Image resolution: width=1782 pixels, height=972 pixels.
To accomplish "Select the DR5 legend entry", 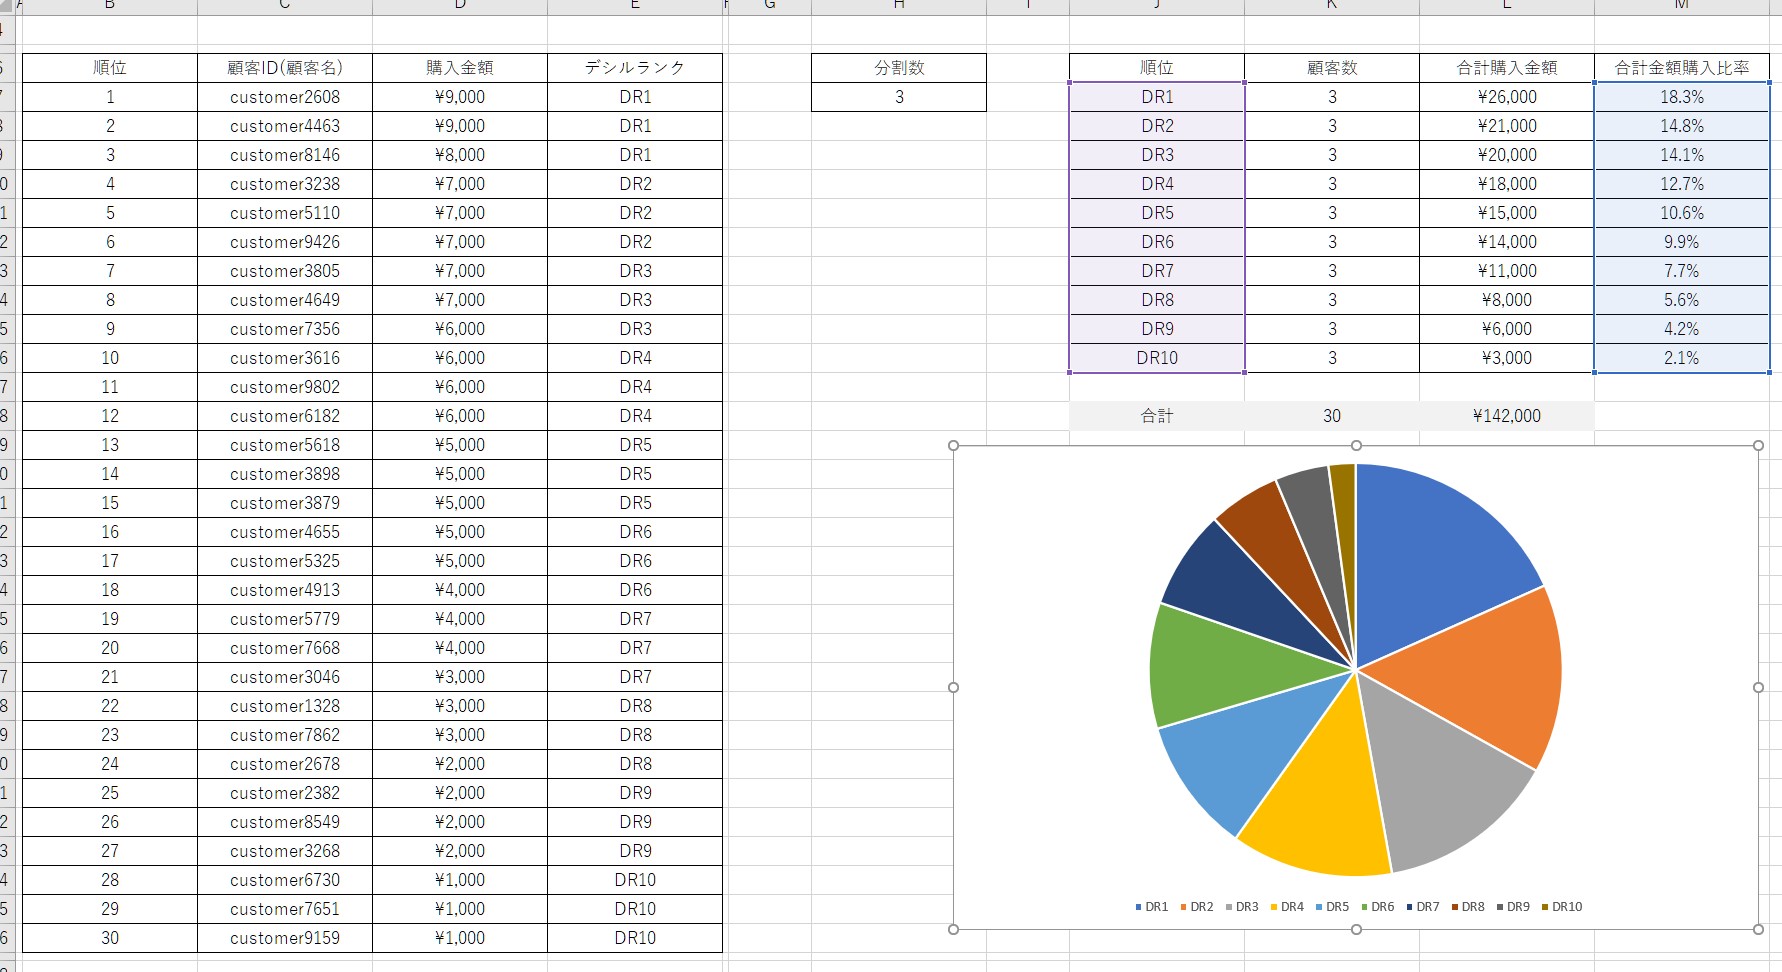I will (x=1332, y=907).
